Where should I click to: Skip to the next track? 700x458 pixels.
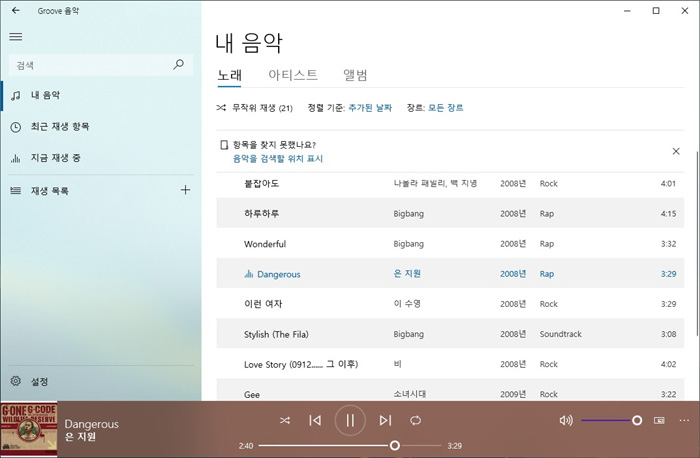385,421
